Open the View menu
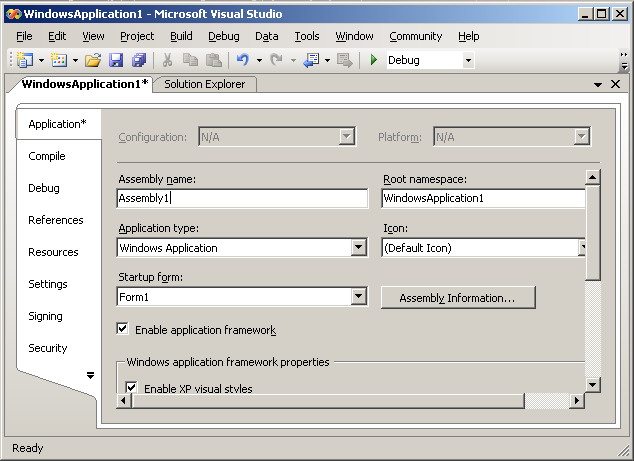The image size is (634, 461). click(x=93, y=36)
